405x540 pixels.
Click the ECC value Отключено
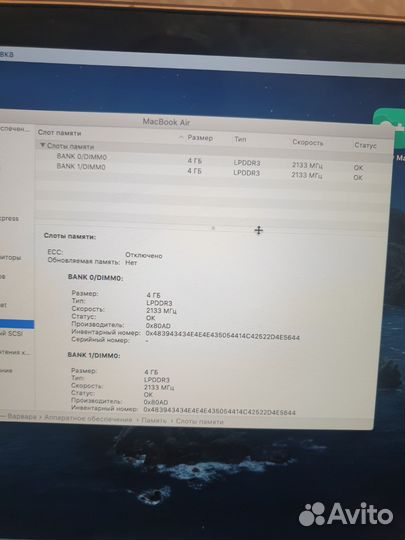click(x=144, y=256)
